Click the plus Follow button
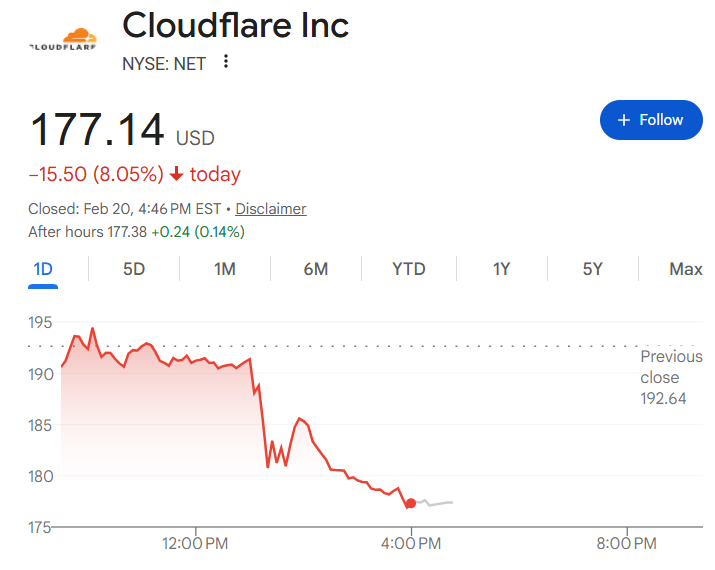The height and width of the screenshot is (570, 715). pyautogui.click(x=650, y=120)
